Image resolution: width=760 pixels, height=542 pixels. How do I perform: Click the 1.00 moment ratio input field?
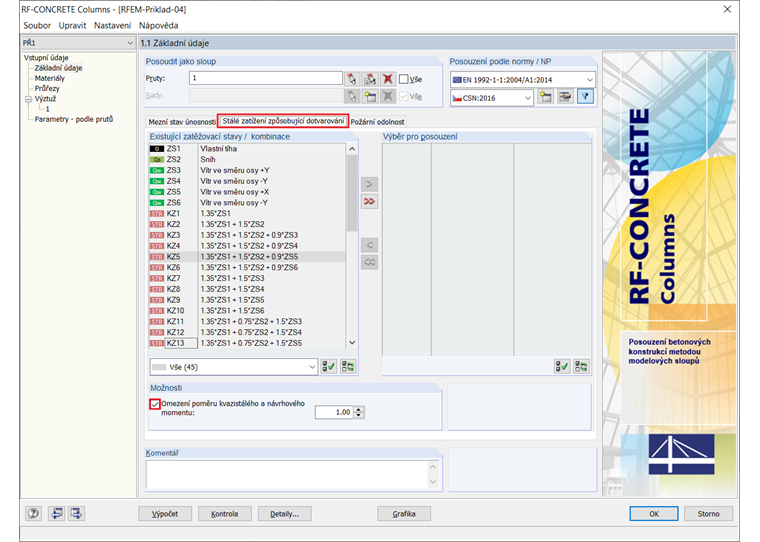(x=334, y=412)
